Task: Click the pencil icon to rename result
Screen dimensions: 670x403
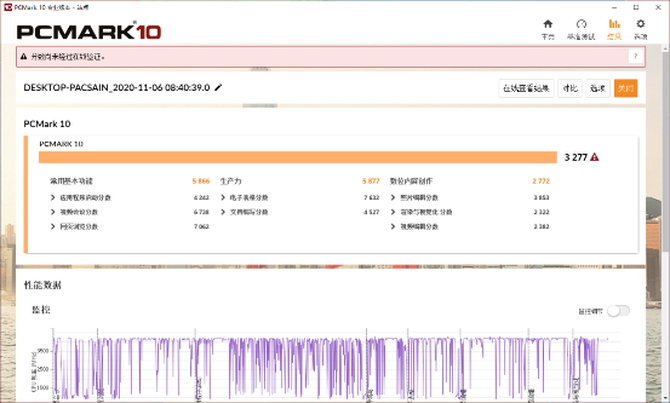Action: [218, 88]
